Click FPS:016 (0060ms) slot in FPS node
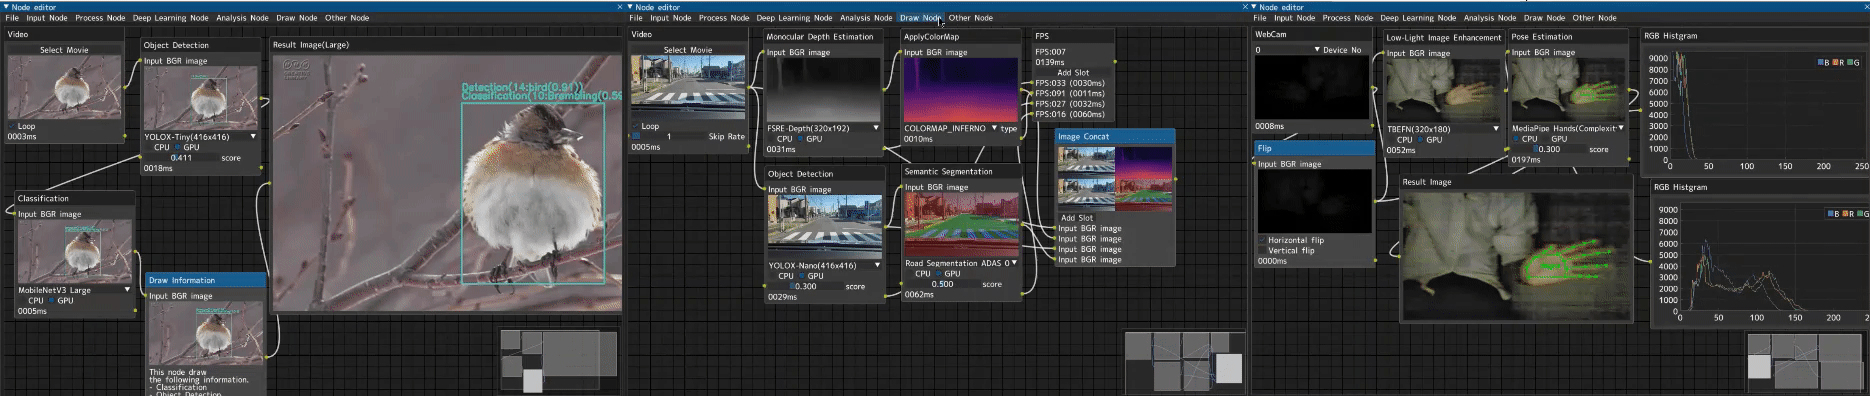Screen dimensions: 1870x396 click(1069, 114)
